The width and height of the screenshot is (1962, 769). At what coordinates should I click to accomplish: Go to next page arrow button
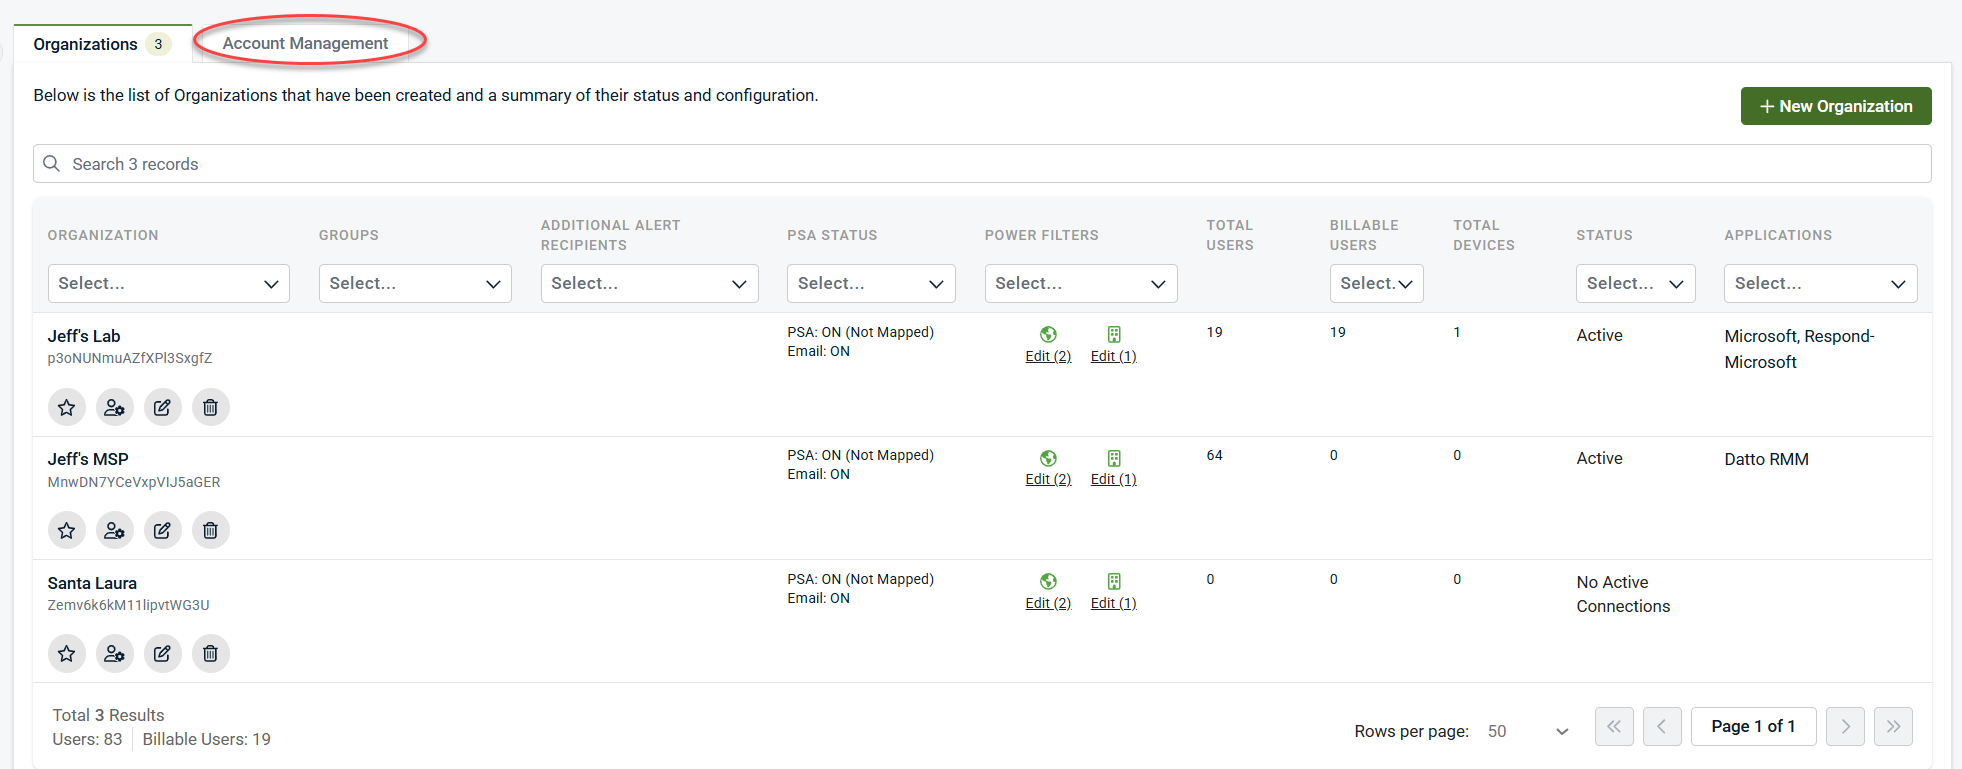(1845, 727)
